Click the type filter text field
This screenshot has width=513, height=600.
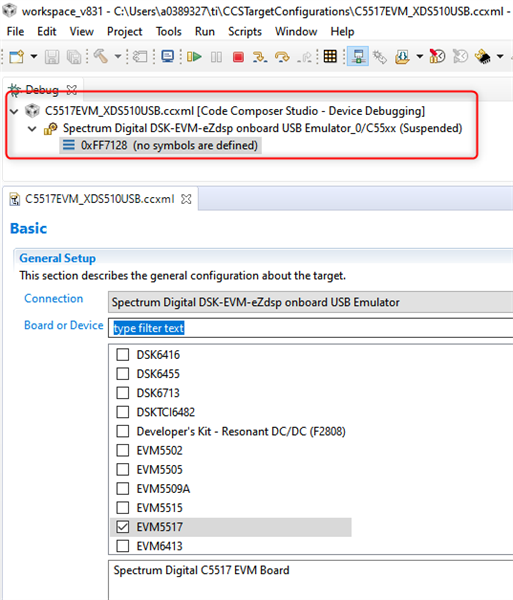(311, 328)
